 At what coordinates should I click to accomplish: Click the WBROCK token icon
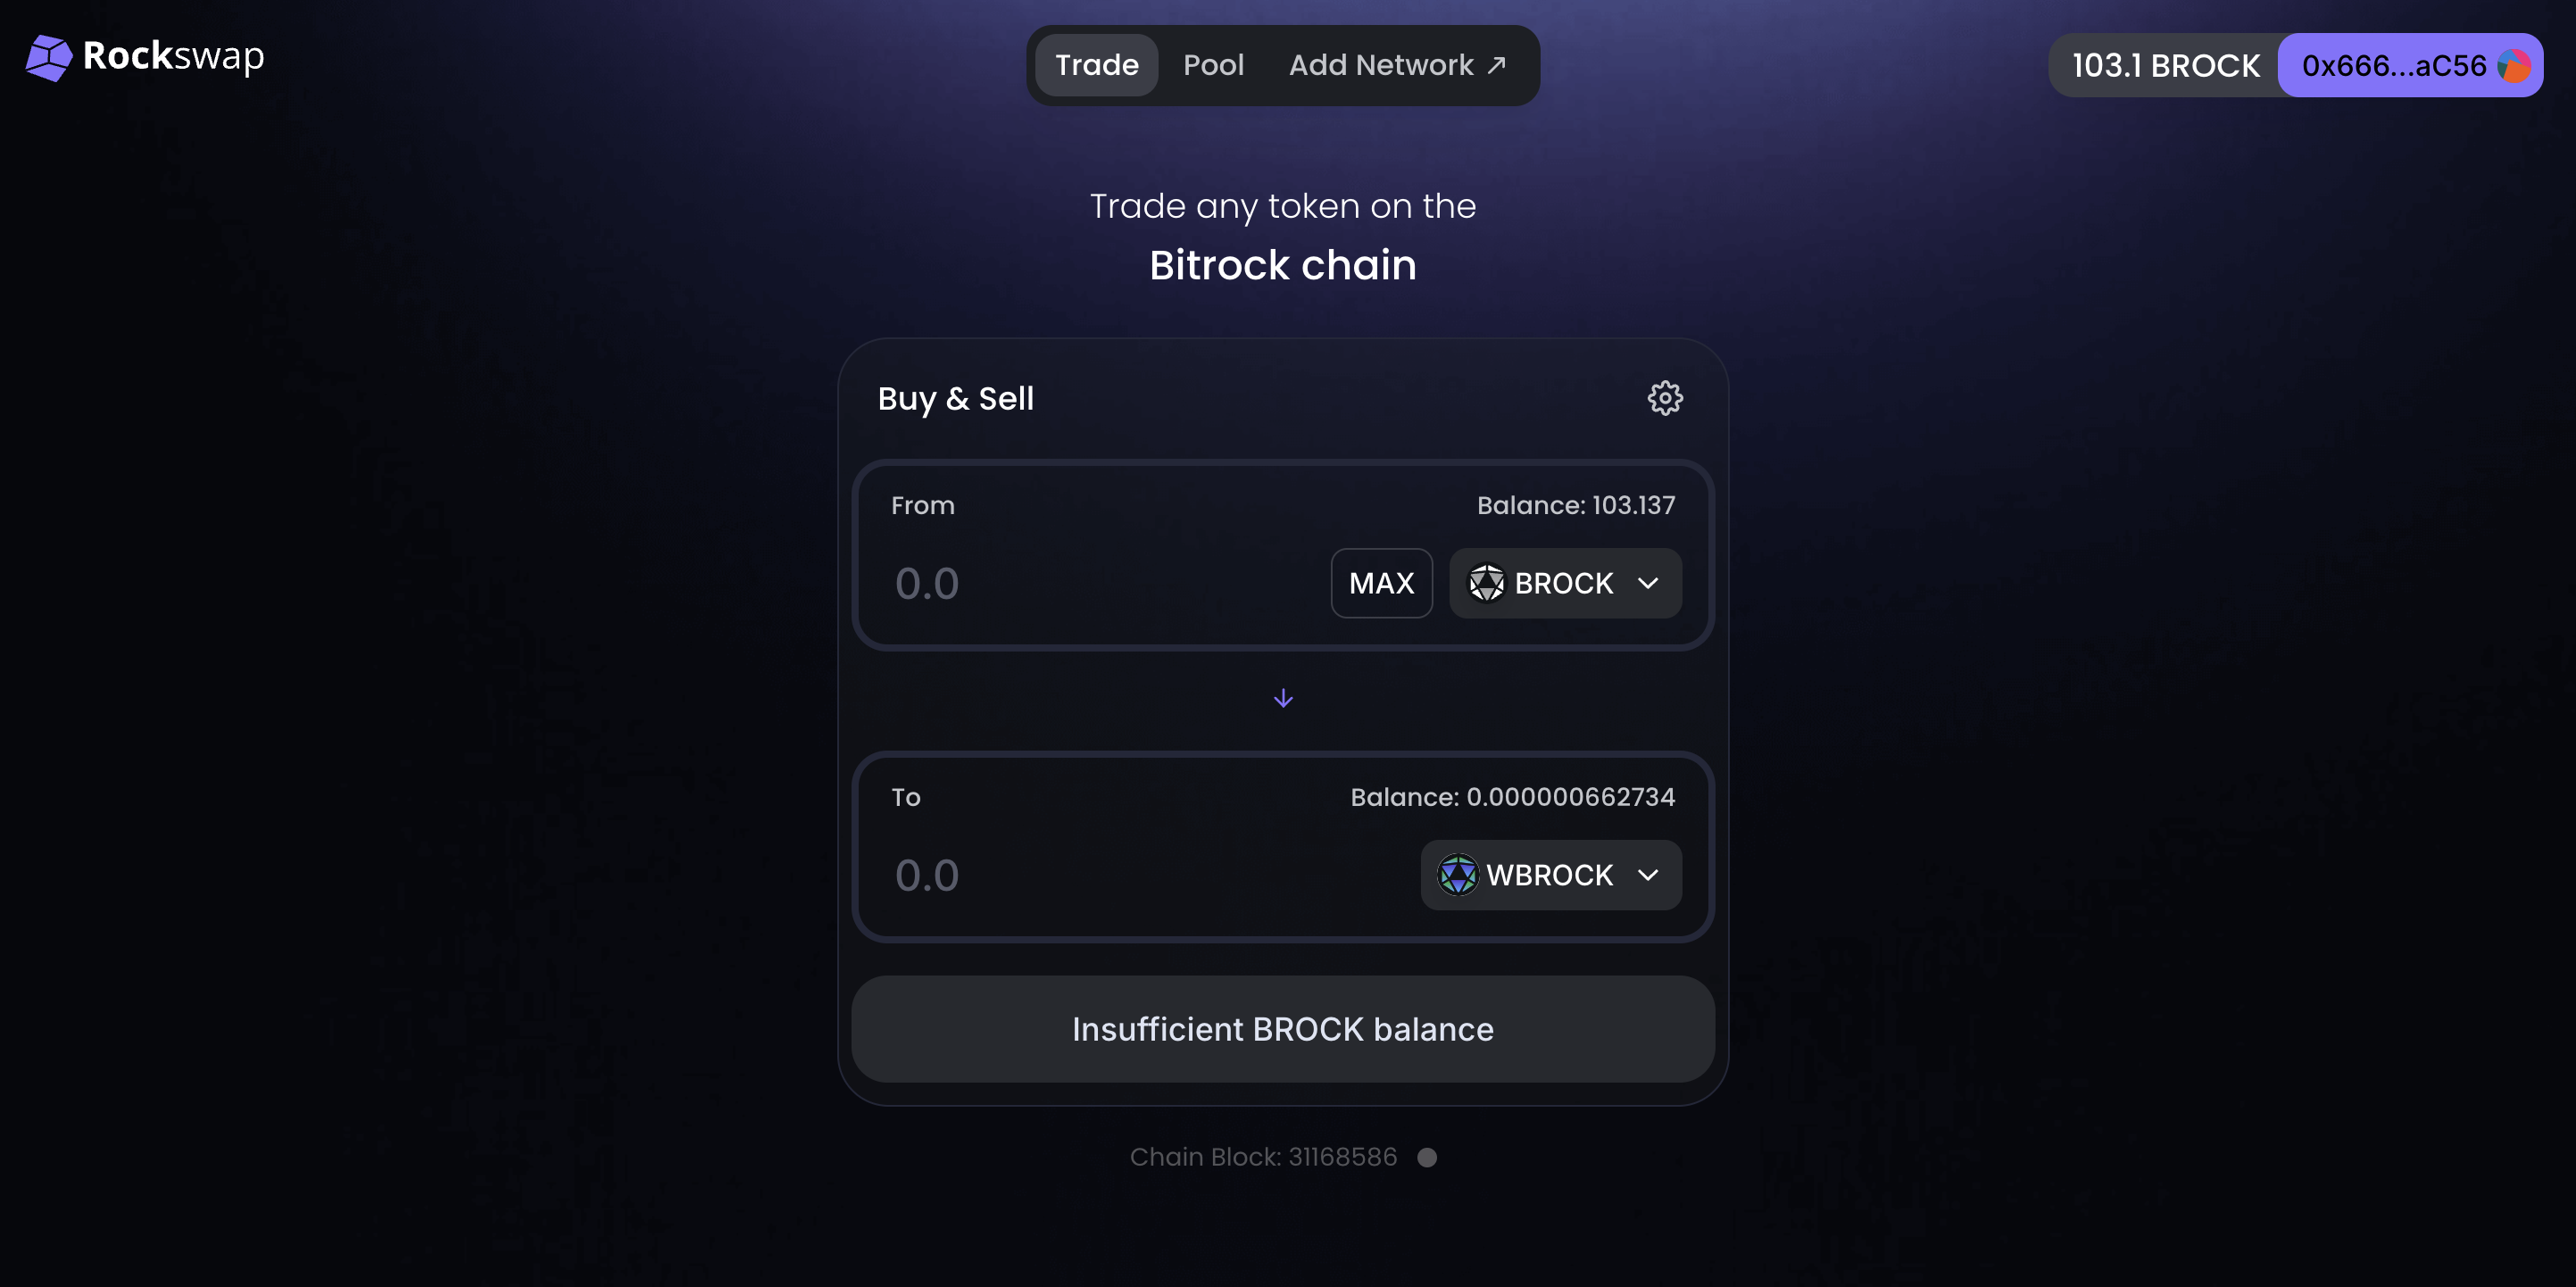[1457, 875]
